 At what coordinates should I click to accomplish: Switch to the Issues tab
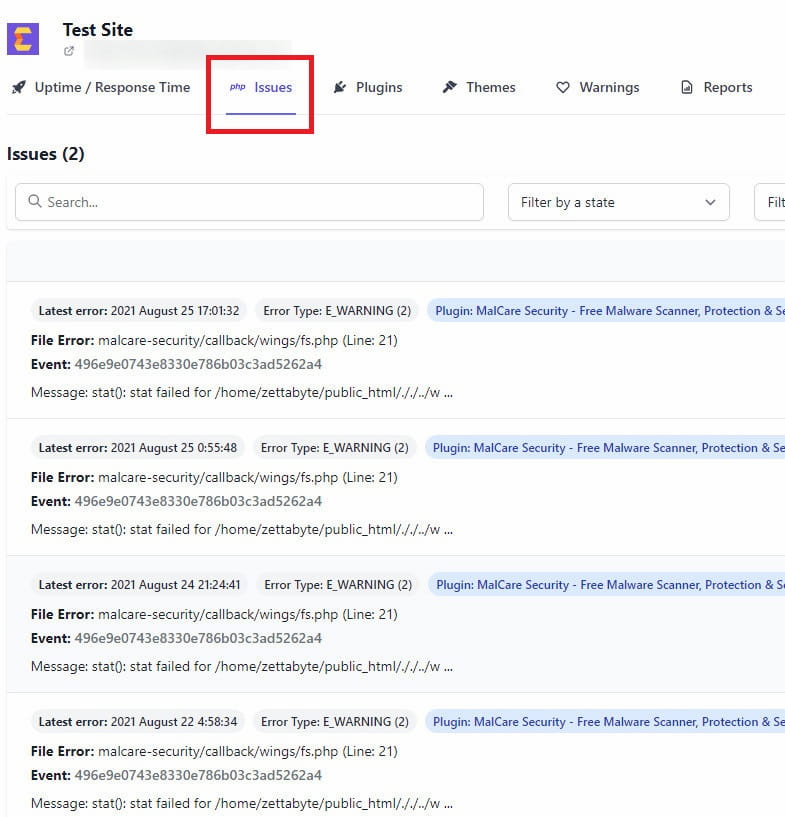260,87
